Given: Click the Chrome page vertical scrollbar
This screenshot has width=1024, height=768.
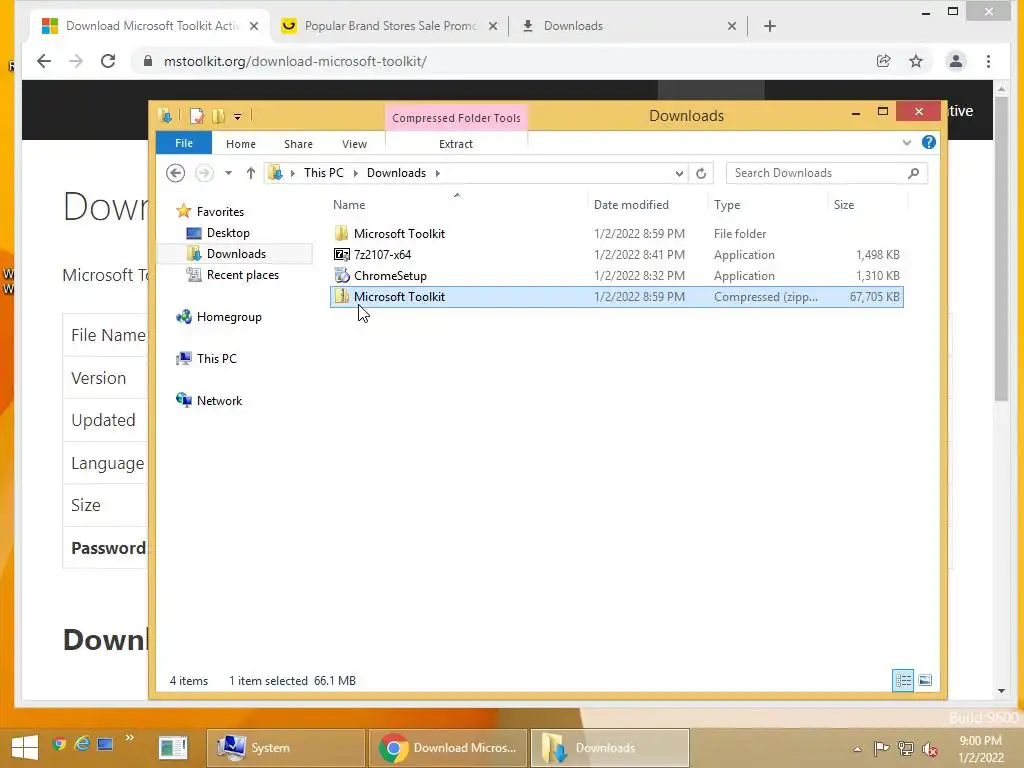Looking at the screenshot, I should (x=1001, y=248).
